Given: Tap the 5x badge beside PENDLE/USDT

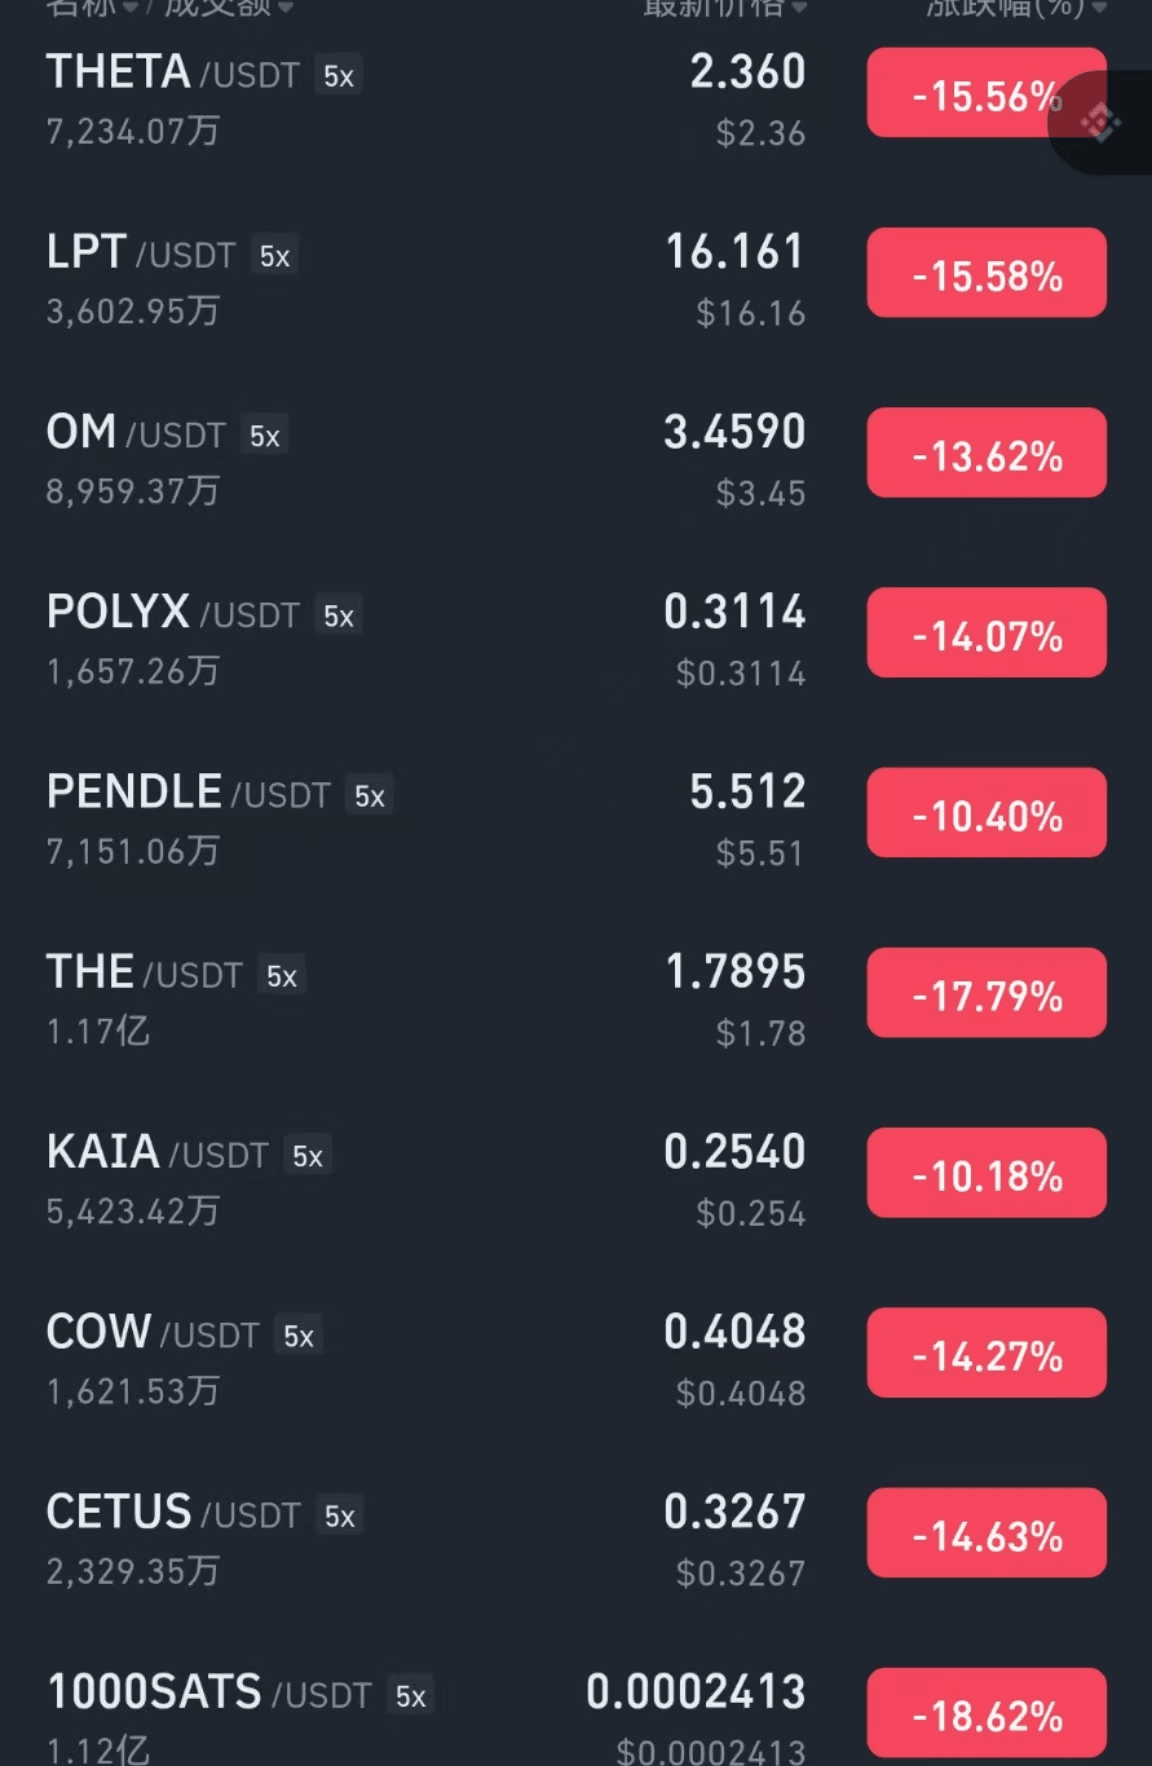Looking at the screenshot, I should click(369, 796).
